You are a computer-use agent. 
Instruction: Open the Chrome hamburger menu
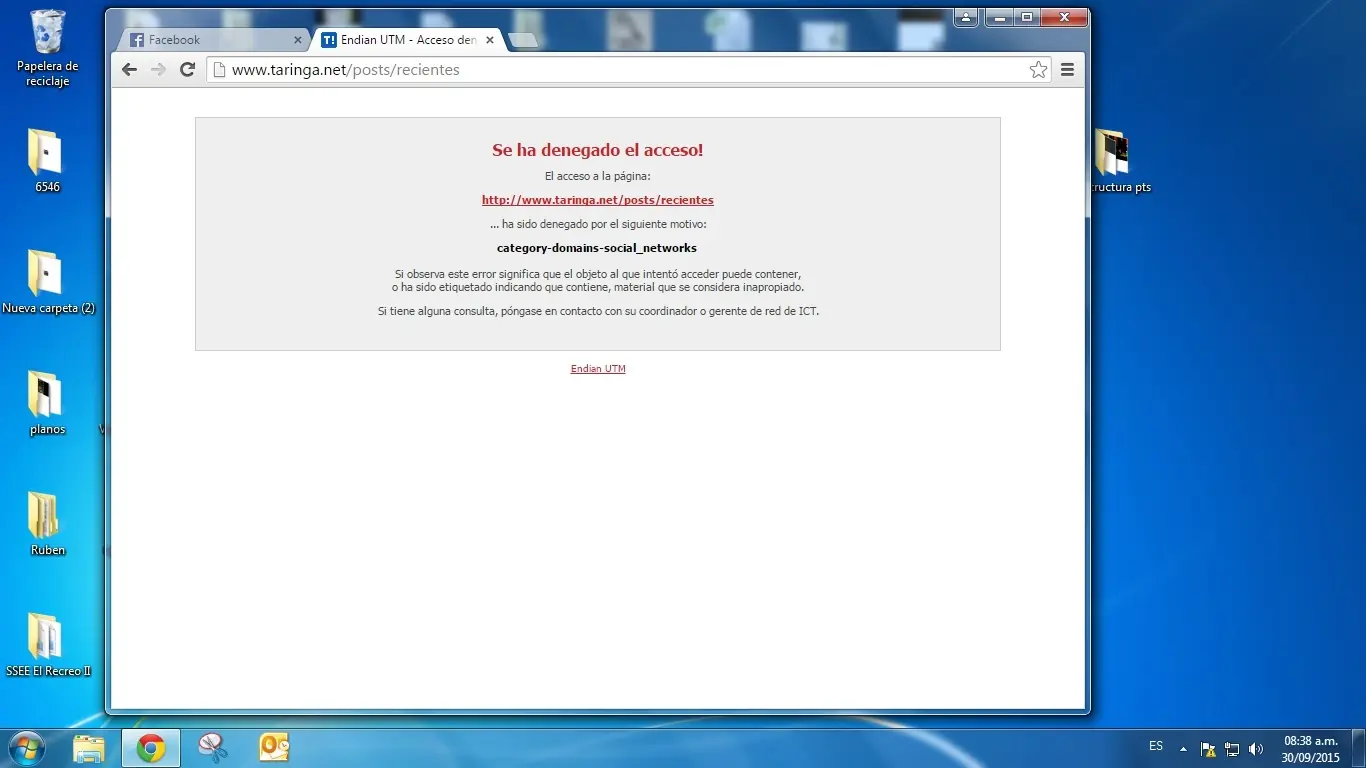1067,70
